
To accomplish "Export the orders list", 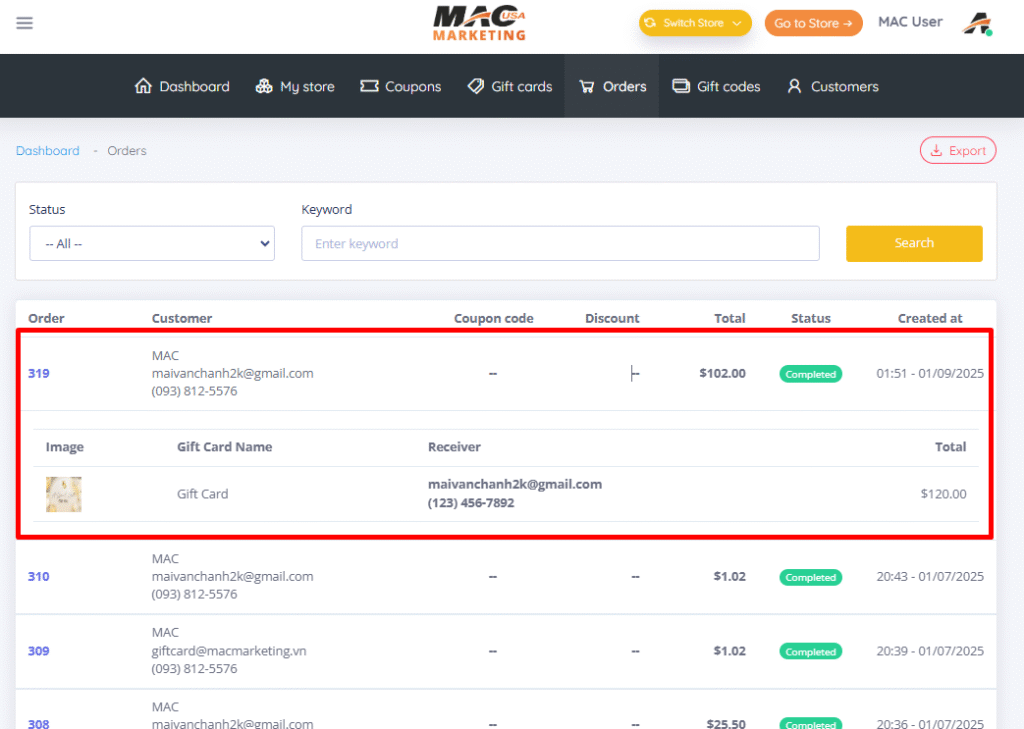I will click(957, 150).
